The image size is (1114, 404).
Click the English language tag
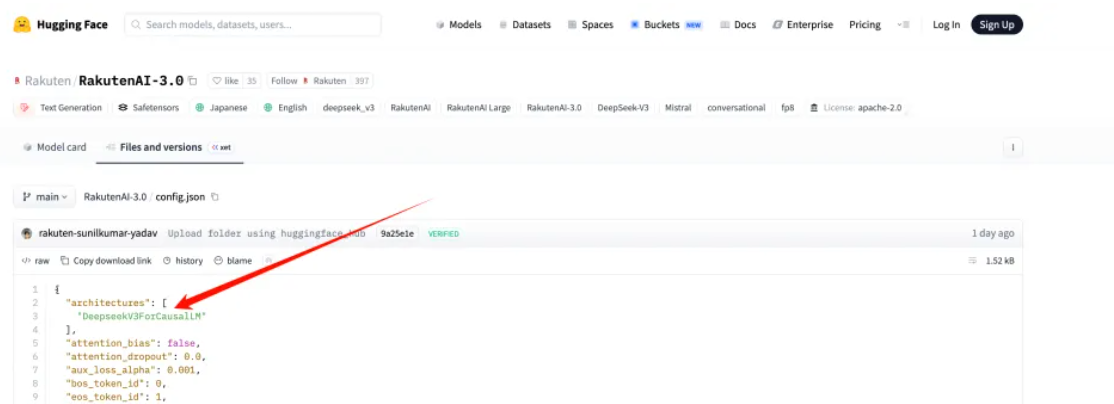(285, 108)
